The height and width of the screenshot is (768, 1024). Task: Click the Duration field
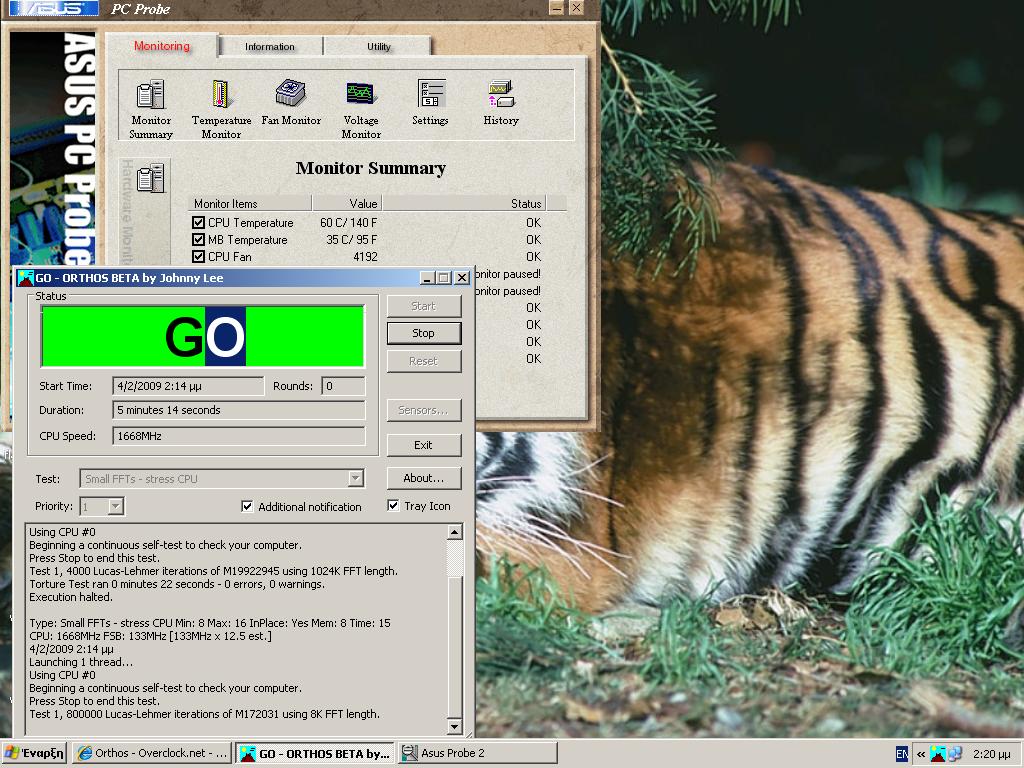pos(238,410)
